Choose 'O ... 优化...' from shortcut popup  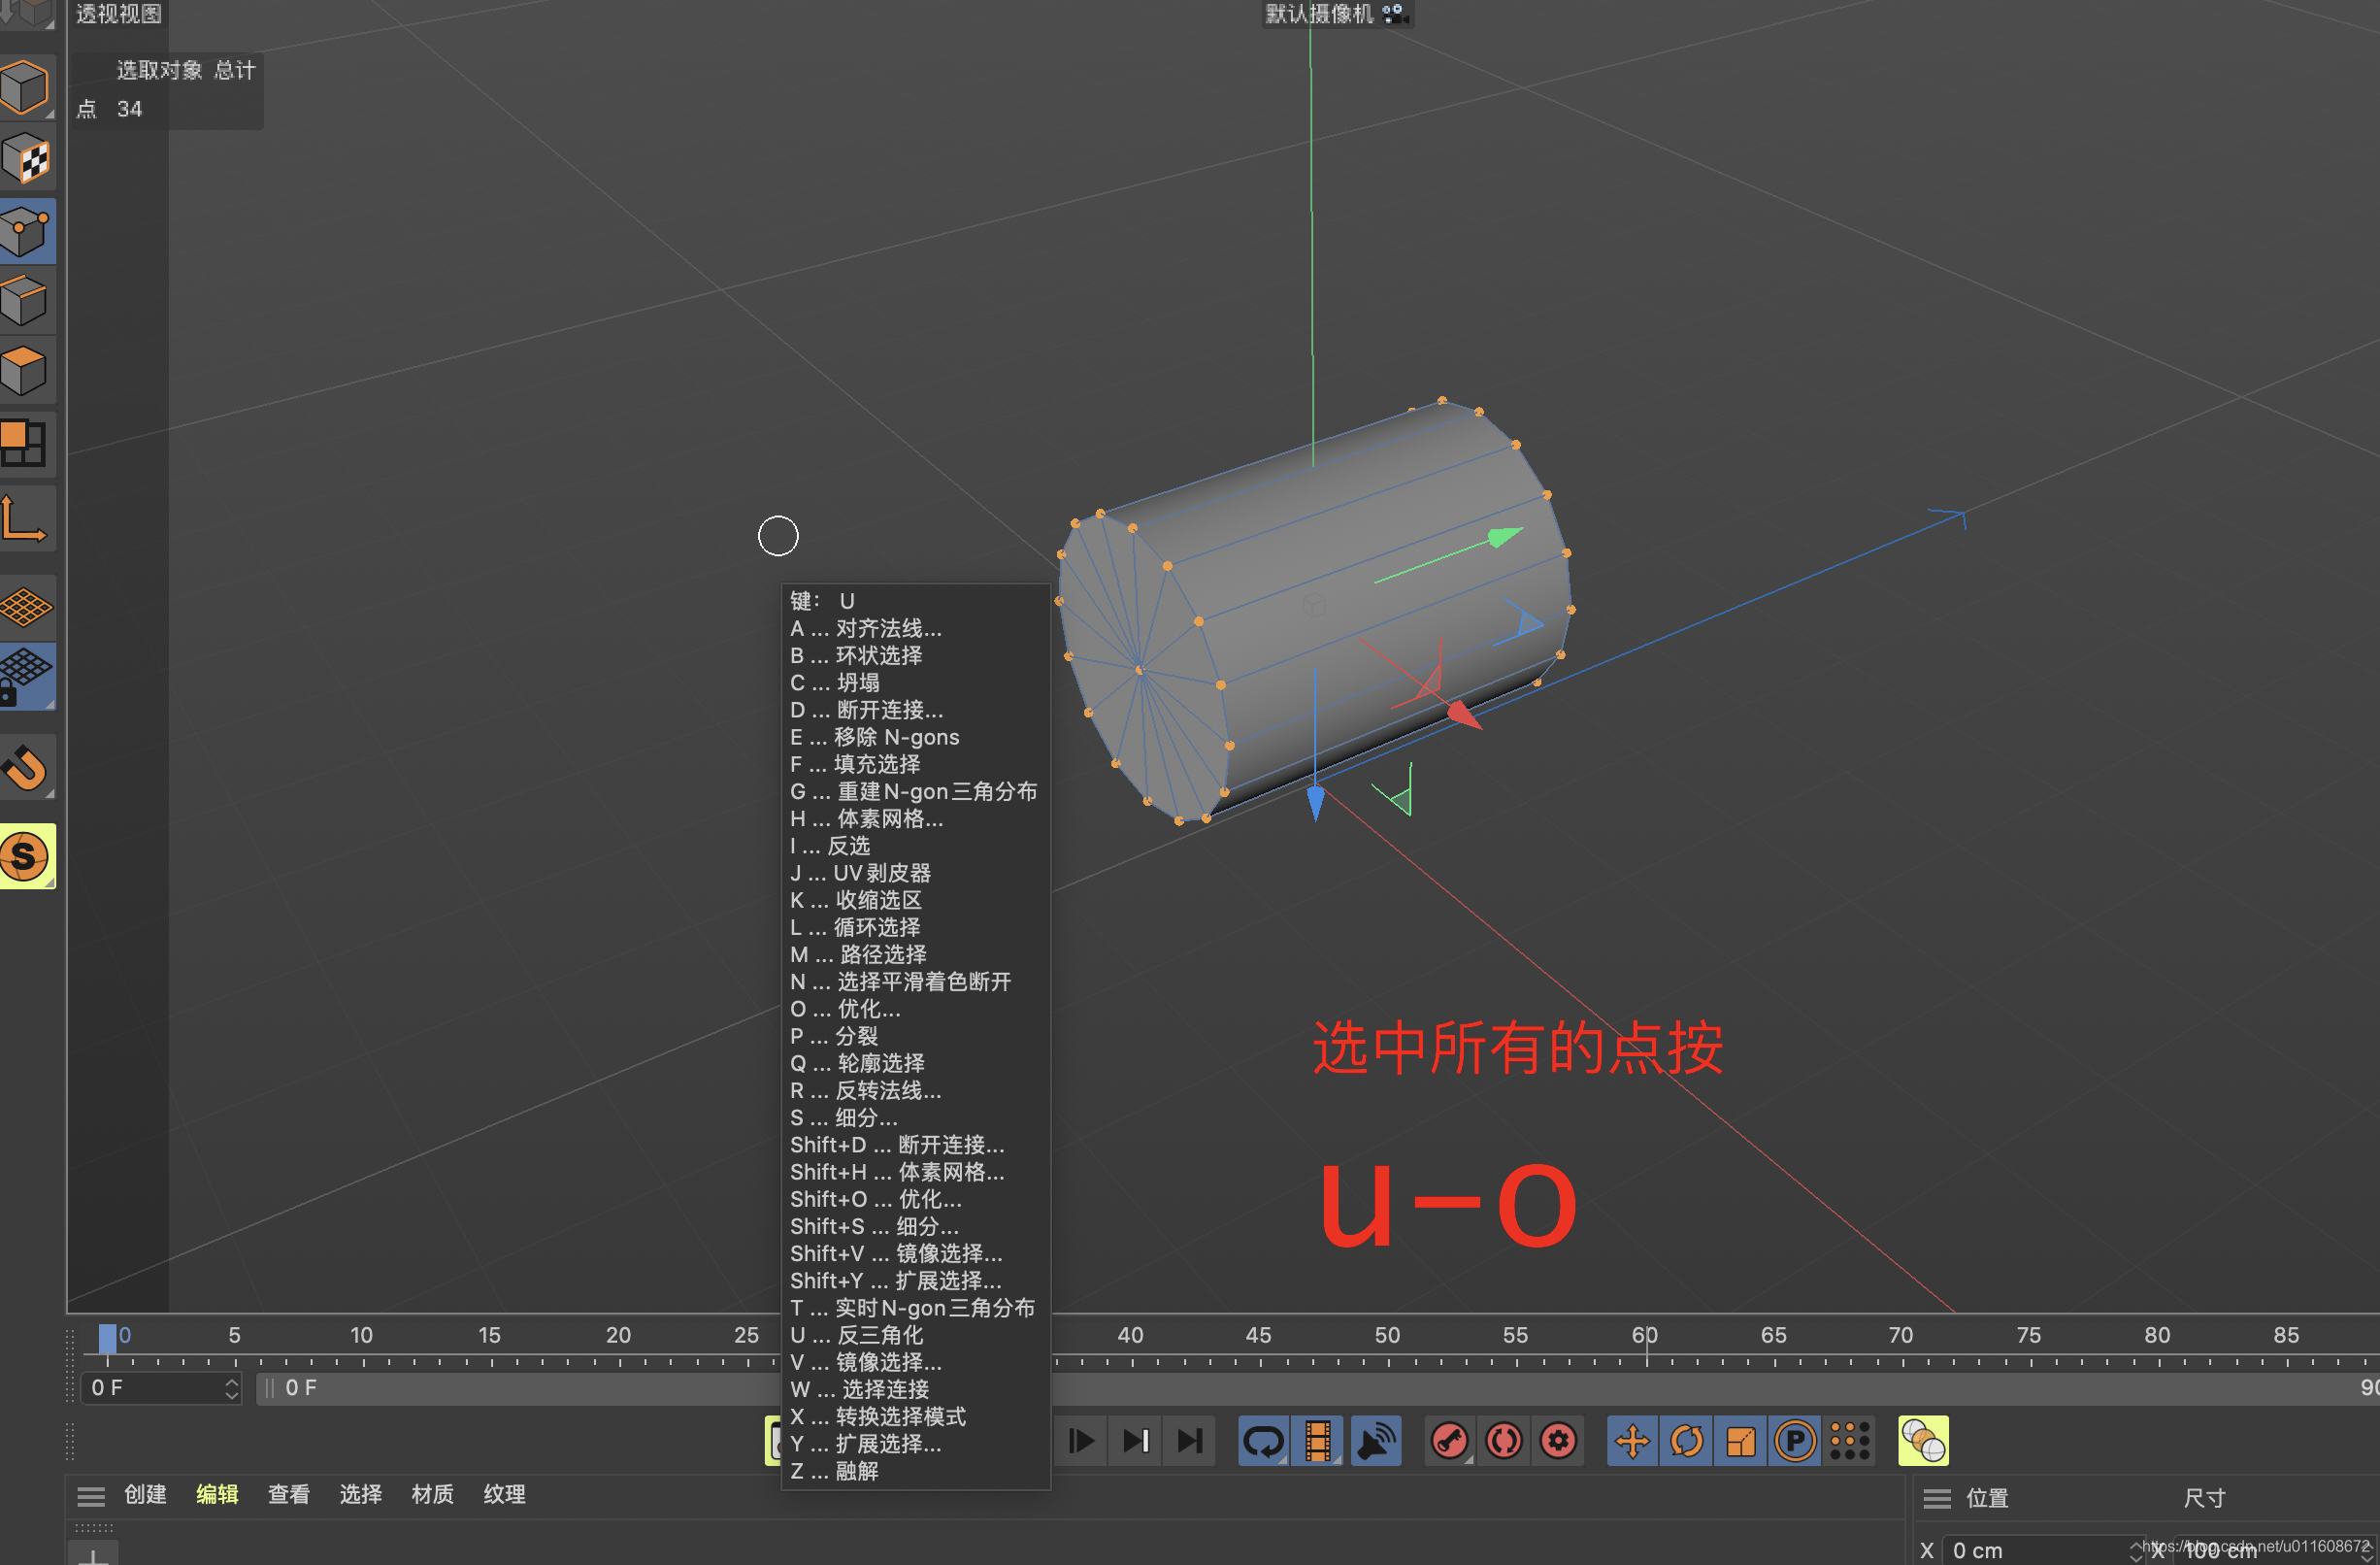tap(845, 1009)
